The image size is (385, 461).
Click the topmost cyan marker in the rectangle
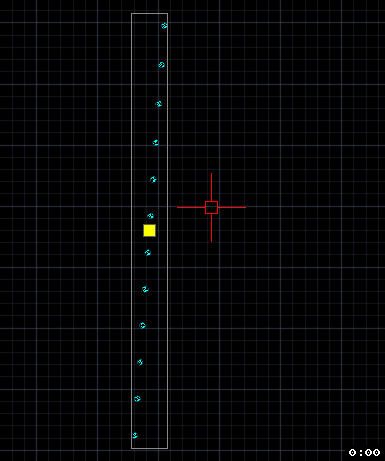tap(164, 26)
